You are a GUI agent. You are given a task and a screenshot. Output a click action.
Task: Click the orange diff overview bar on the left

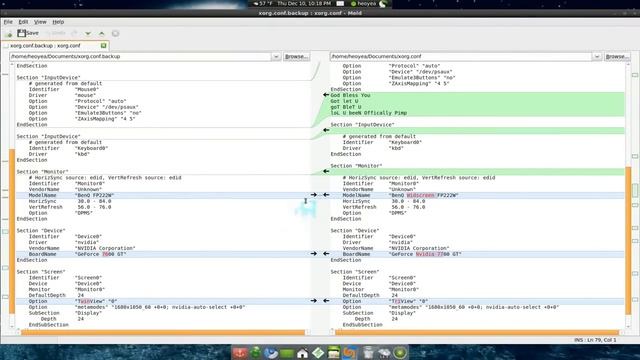pos(12,231)
